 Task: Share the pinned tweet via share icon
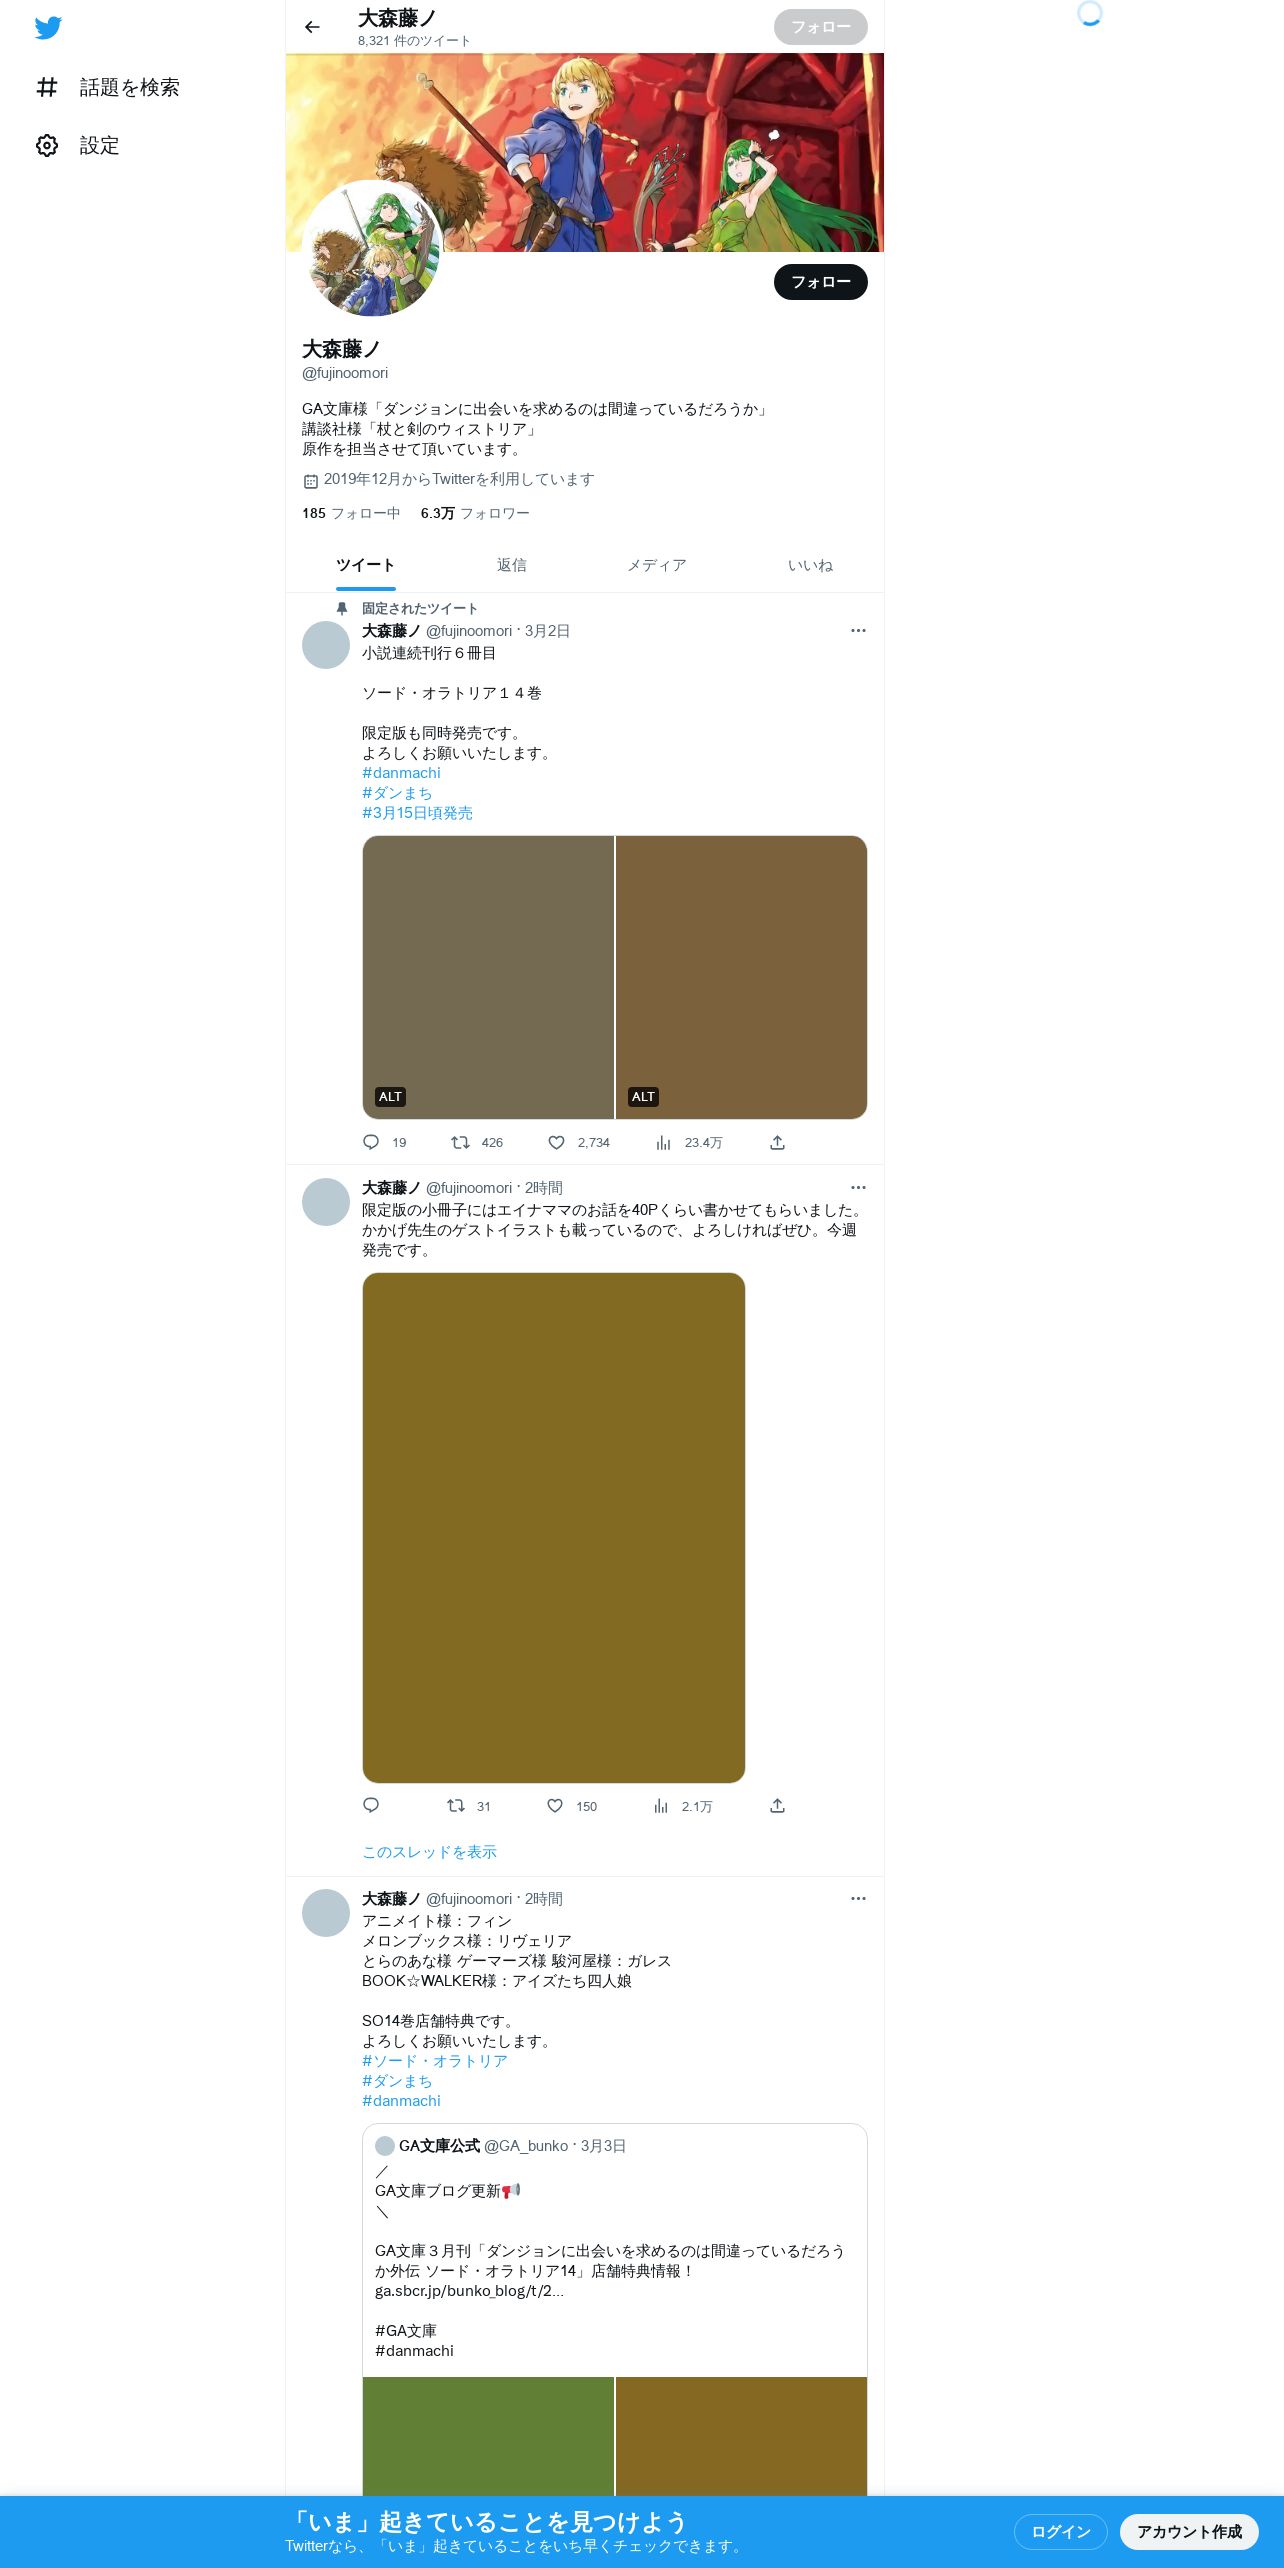coord(777,1142)
